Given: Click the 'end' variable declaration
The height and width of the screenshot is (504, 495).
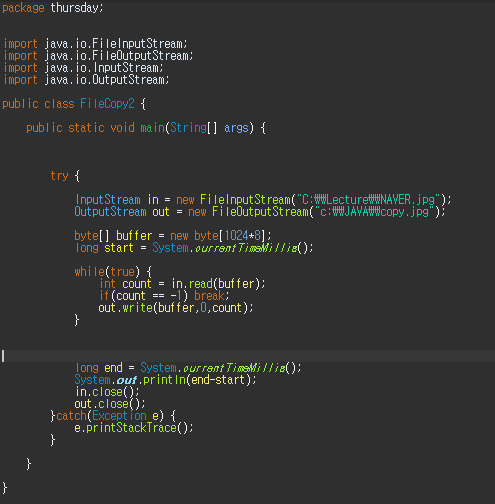Looking at the screenshot, I should [113, 368].
